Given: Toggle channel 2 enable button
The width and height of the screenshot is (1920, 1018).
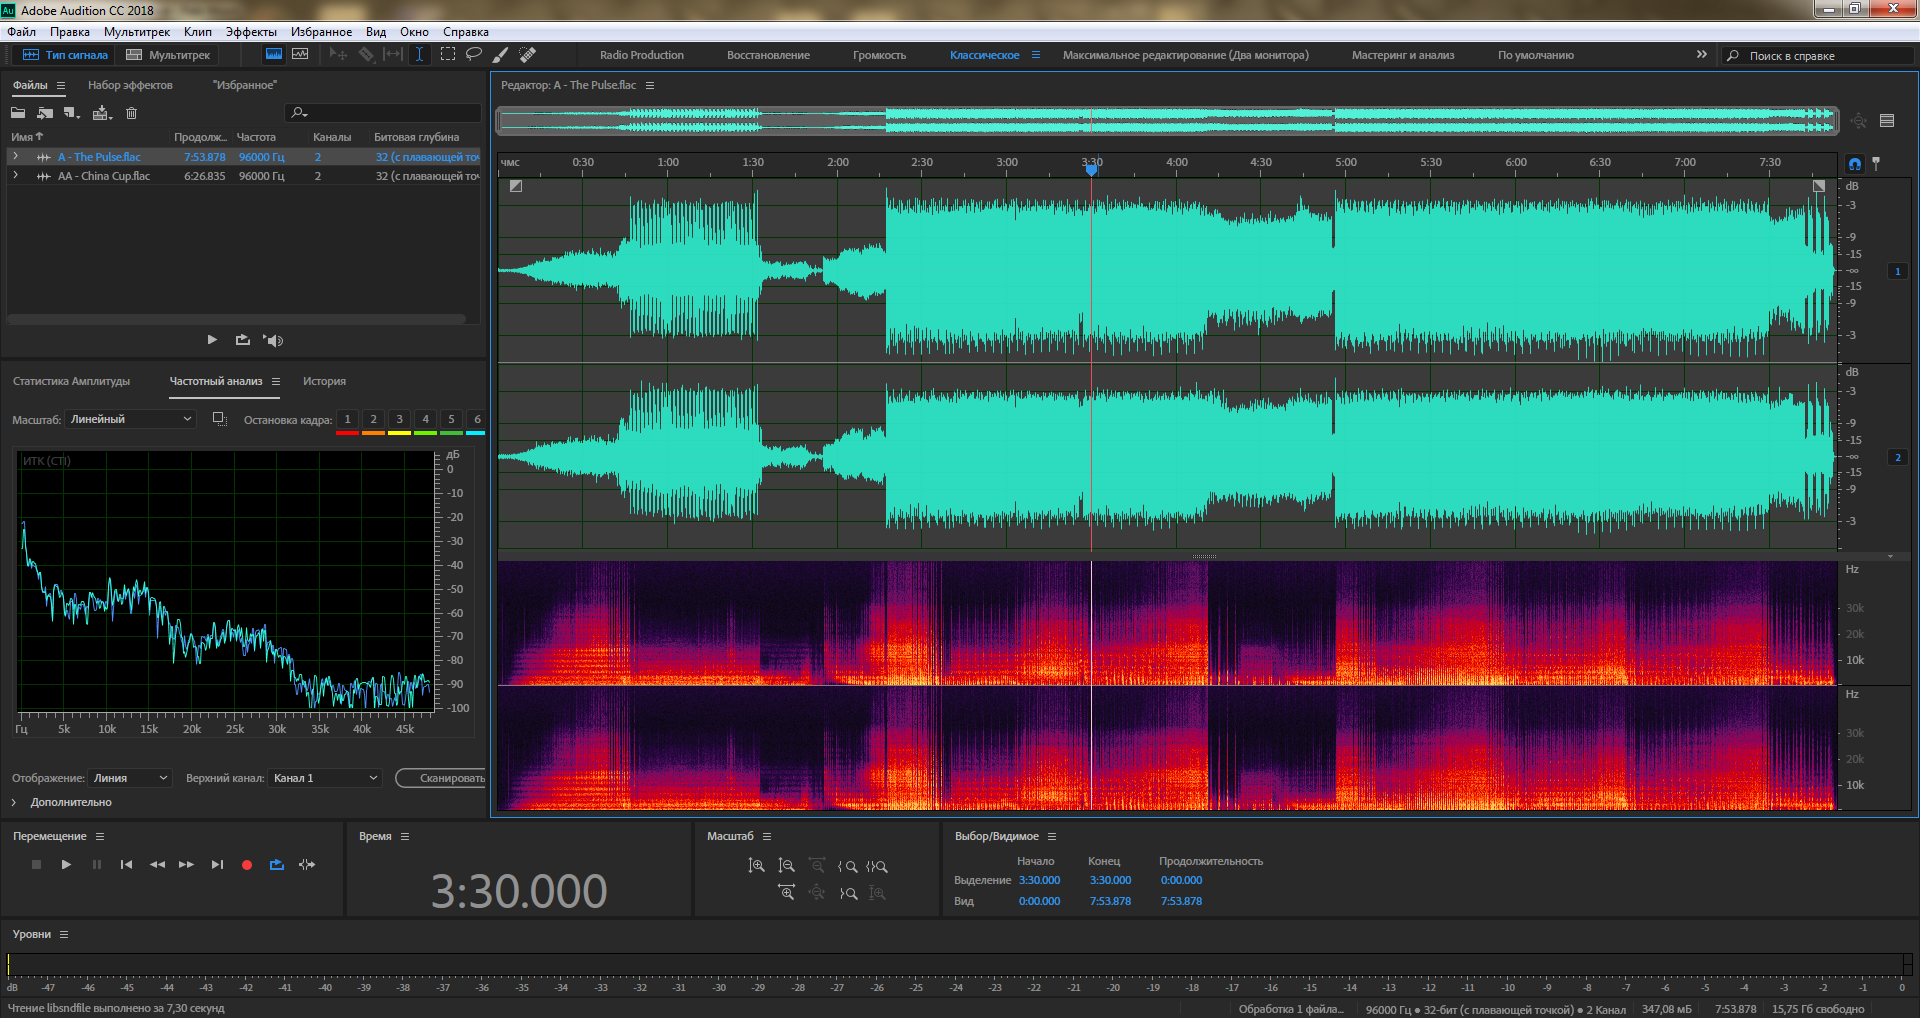Looking at the screenshot, I should point(1897,457).
